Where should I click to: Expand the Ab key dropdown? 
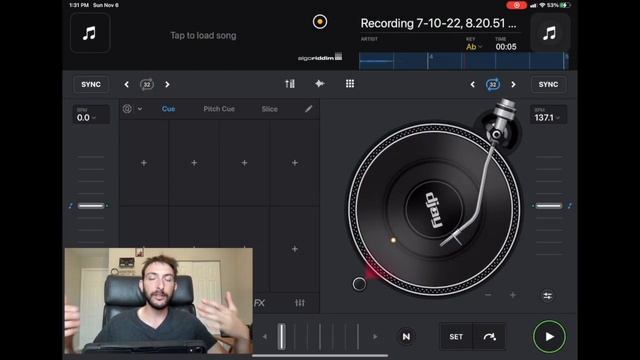(474, 47)
